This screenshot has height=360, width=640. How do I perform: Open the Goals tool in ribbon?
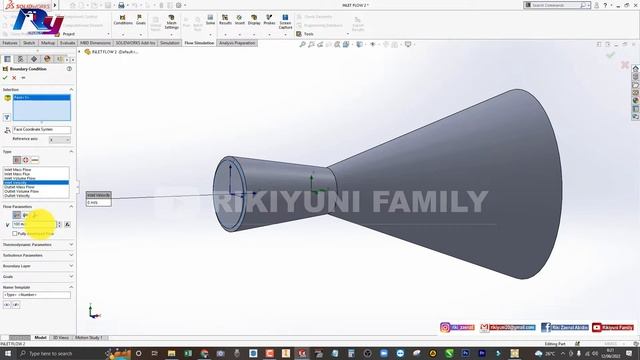coord(140,20)
